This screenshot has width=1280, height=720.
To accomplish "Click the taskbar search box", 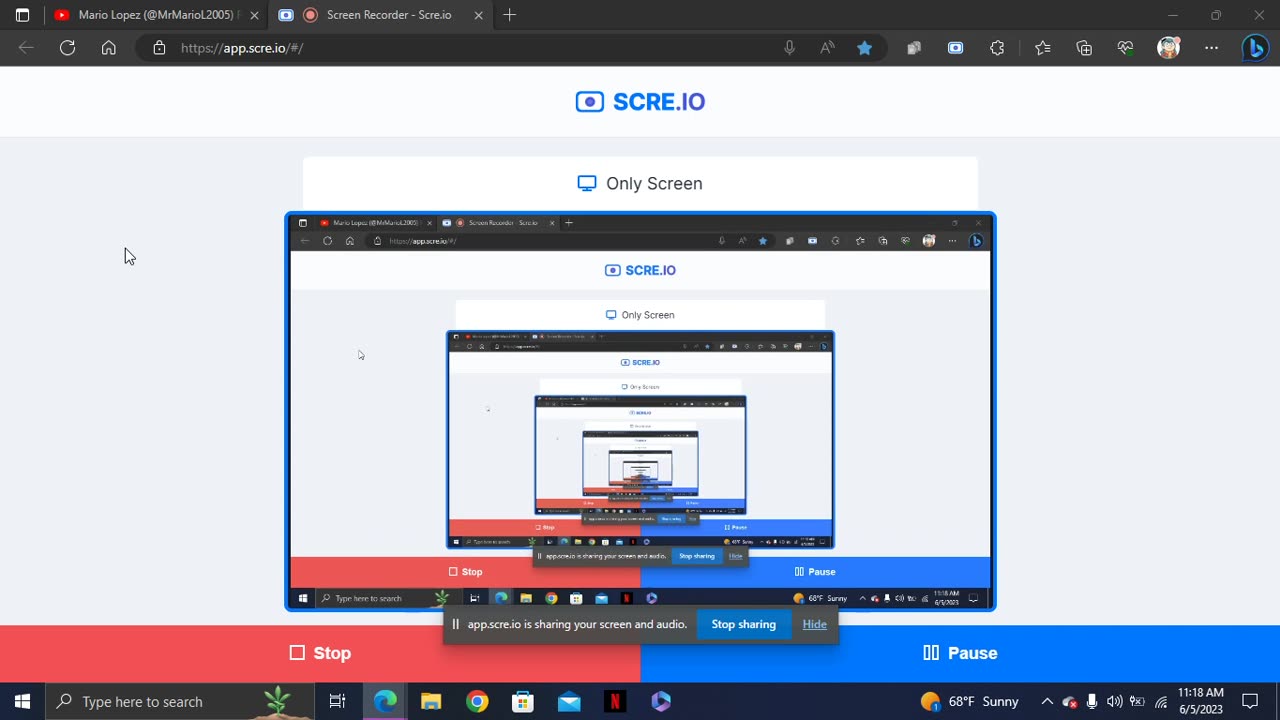I will [x=180, y=701].
